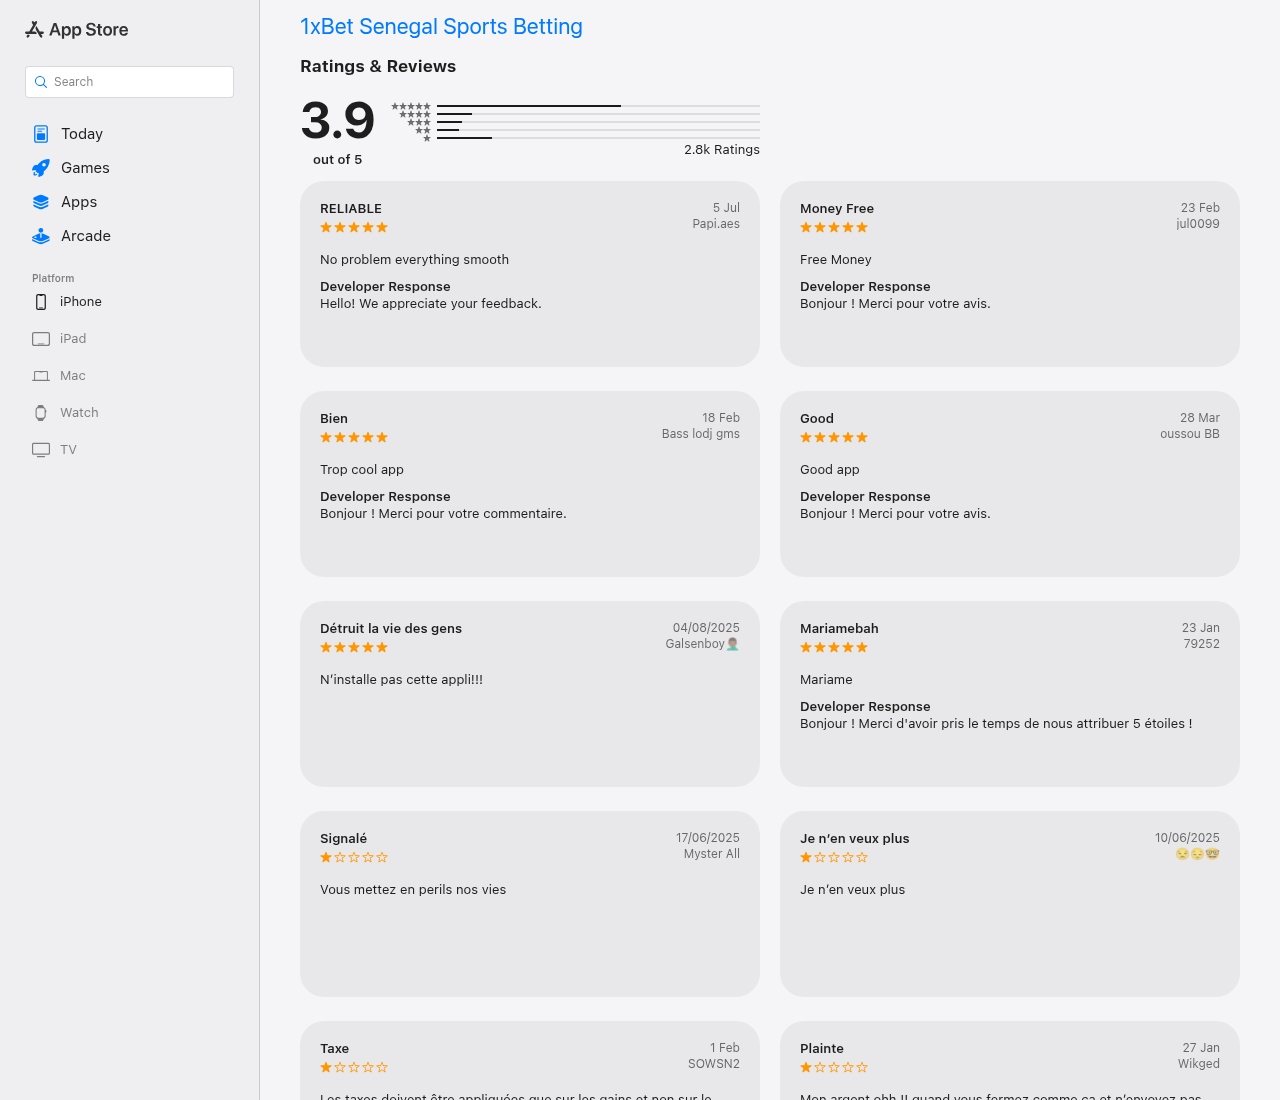
Task: Click stars on the Money Free review
Action: click(834, 228)
